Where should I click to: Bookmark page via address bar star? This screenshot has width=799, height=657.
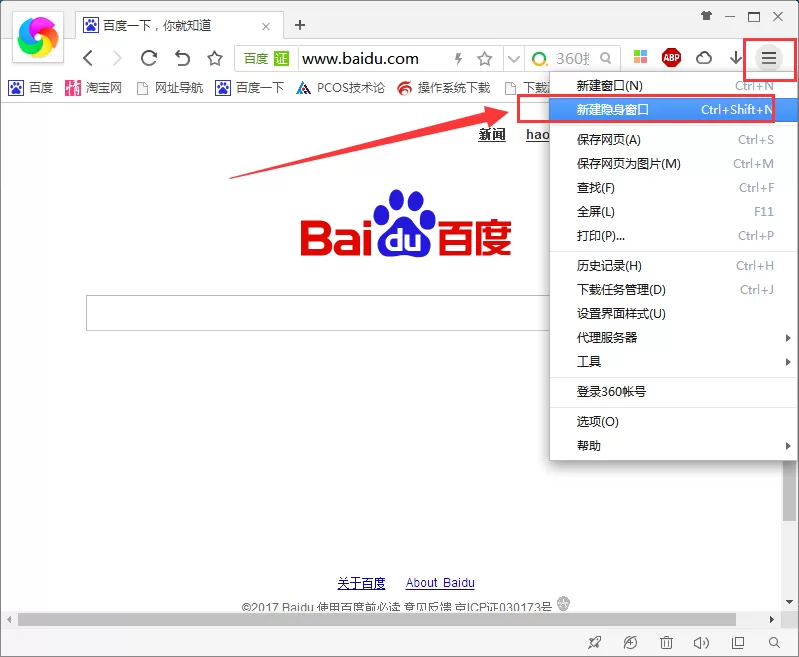tap(485, 59)
